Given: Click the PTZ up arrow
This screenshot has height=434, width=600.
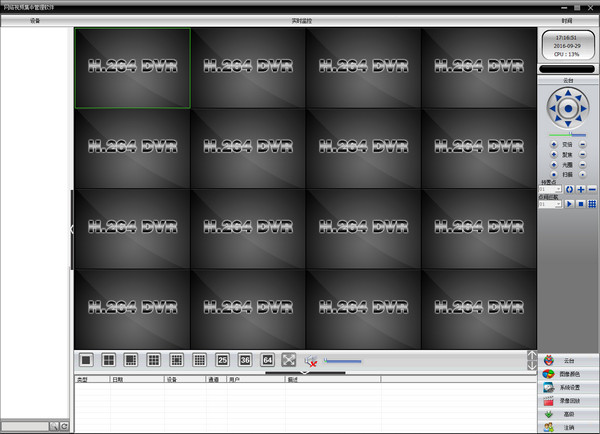Looking at the screenshot, I should click(568, 93).
